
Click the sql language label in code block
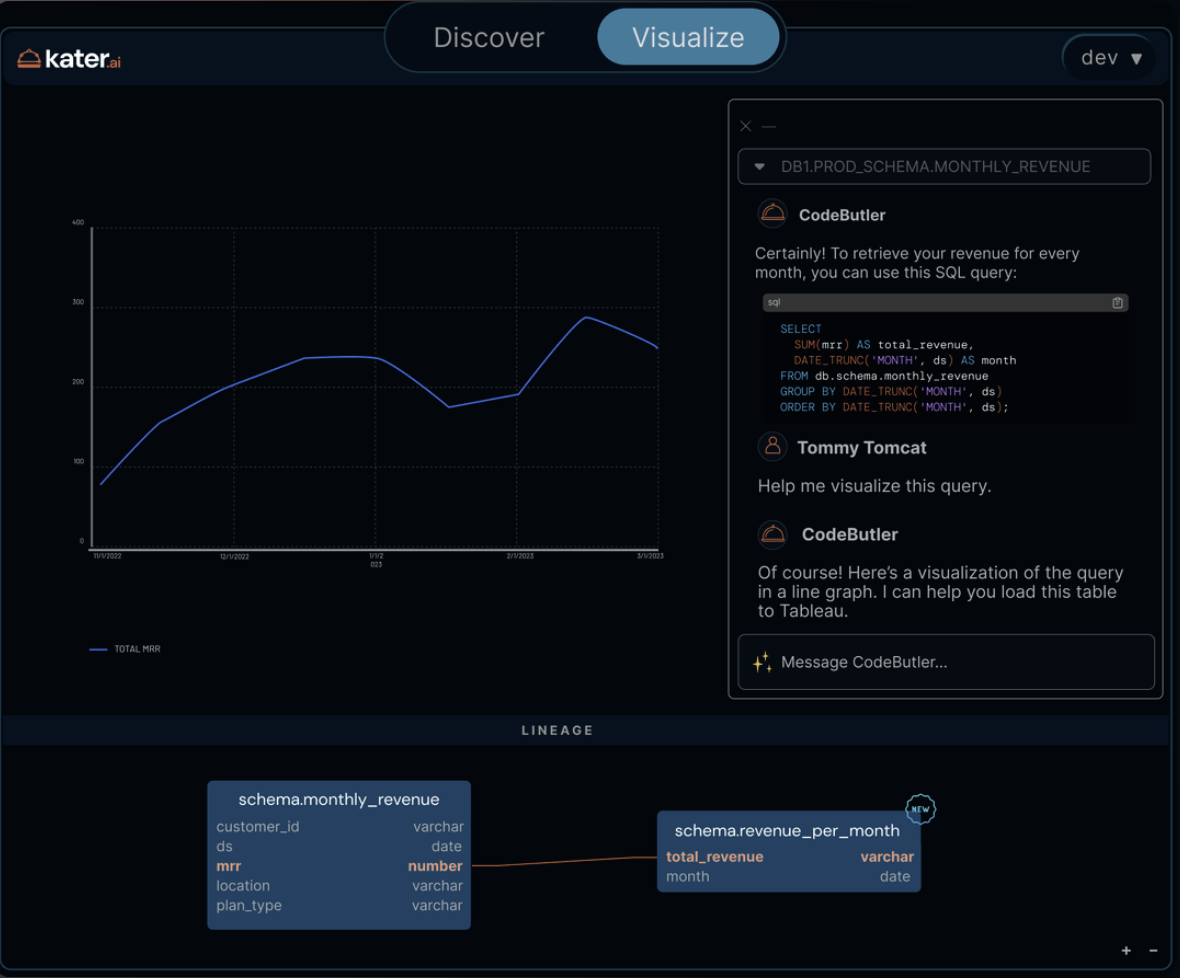(x=774, y=302)
